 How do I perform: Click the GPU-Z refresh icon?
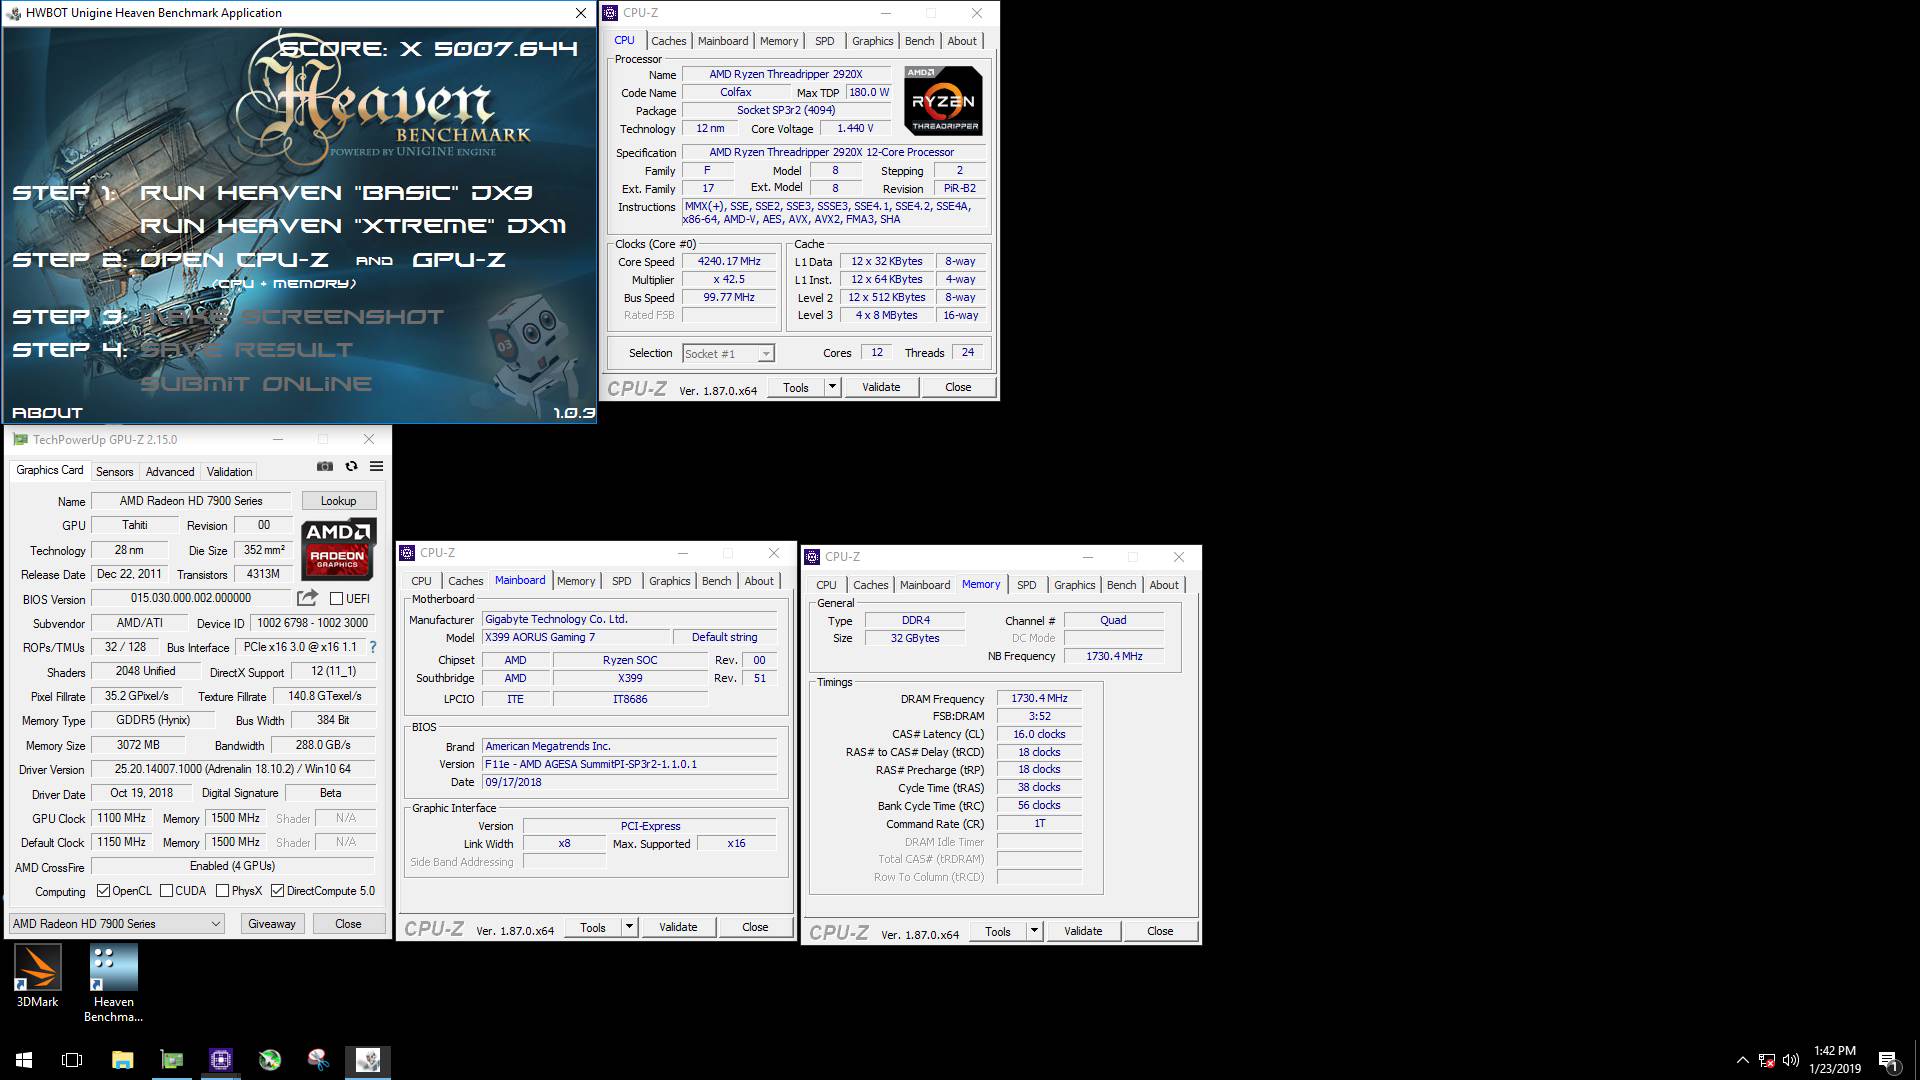[x=351, y=466]
